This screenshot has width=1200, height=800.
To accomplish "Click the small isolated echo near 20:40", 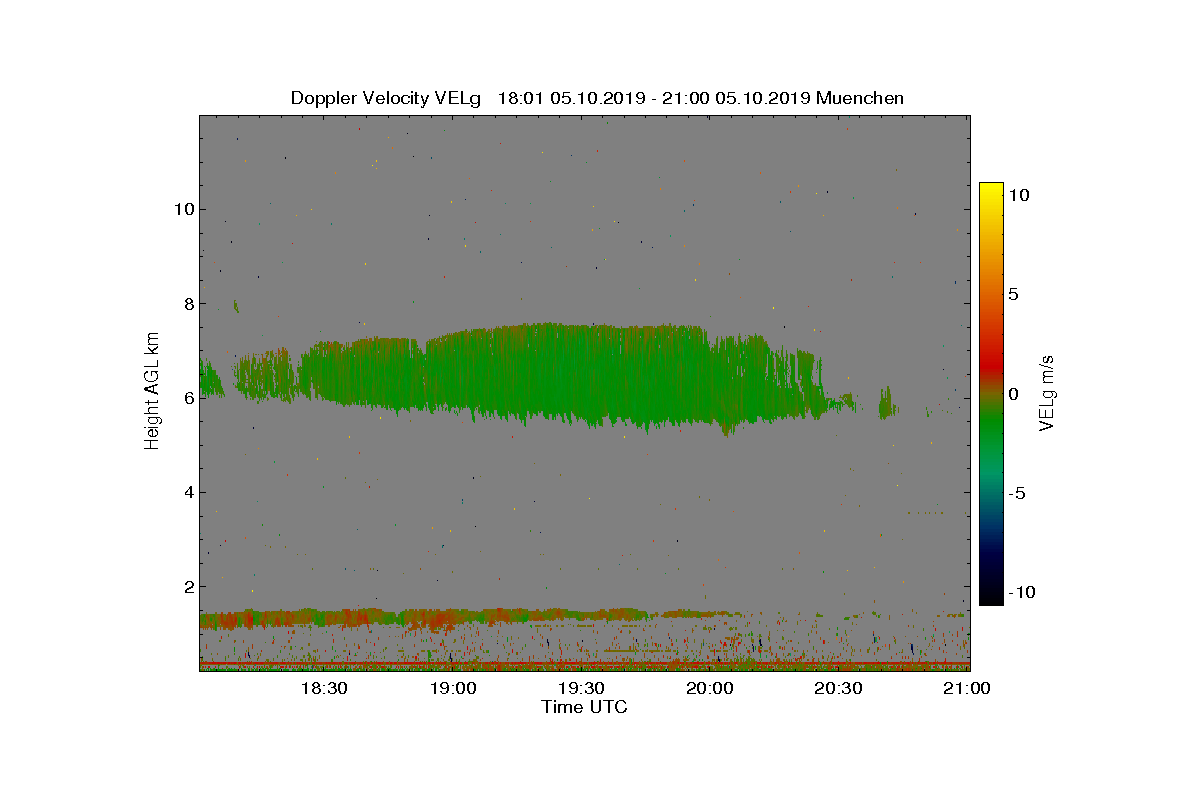I will pos(886,404).
